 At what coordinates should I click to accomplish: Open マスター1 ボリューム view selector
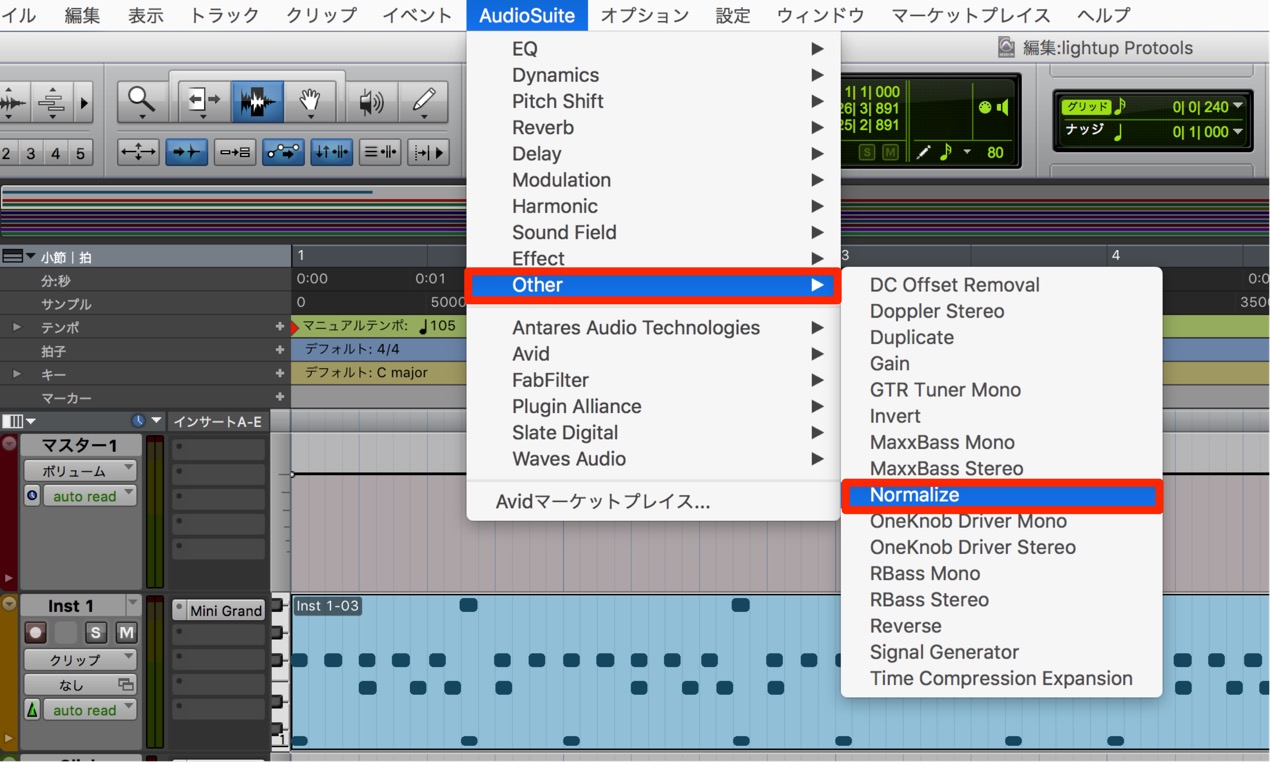point(81,470)
